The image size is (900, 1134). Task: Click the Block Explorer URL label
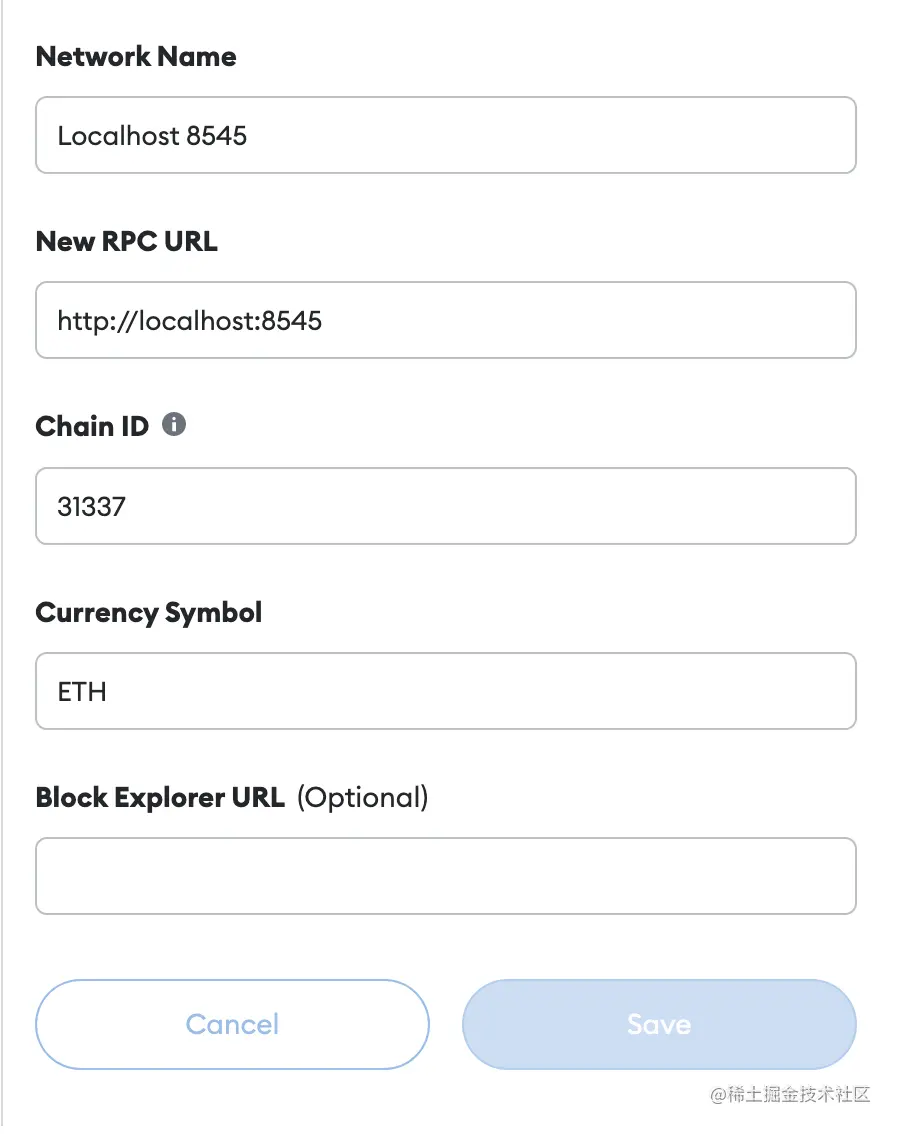[160, 797]
